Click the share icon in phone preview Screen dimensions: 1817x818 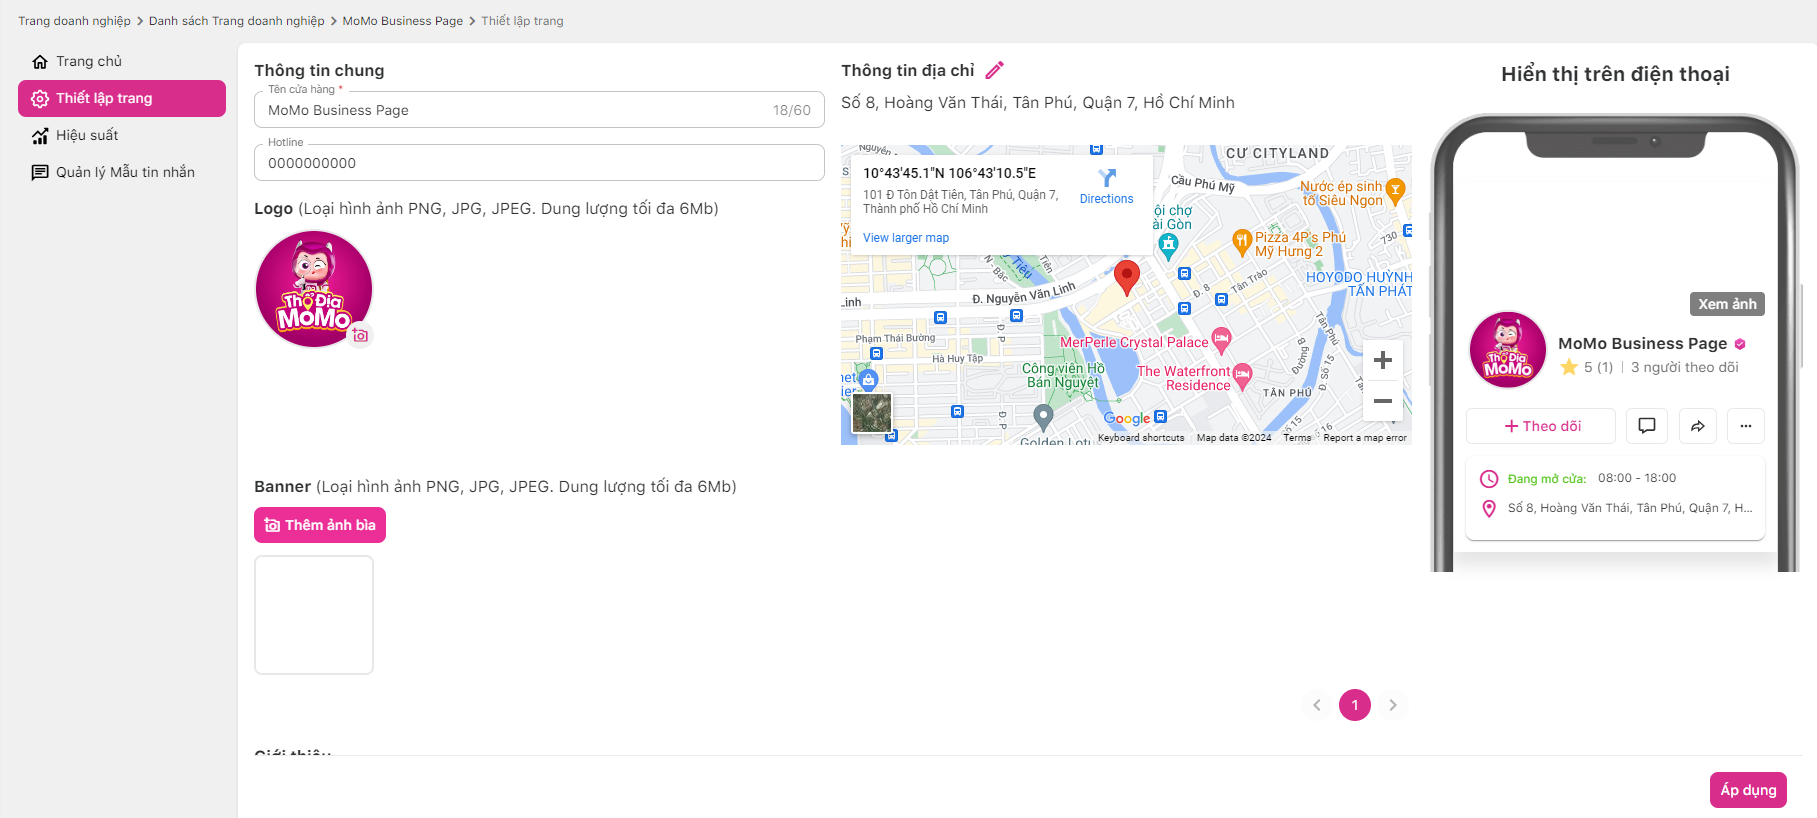tap(1698, 426)
